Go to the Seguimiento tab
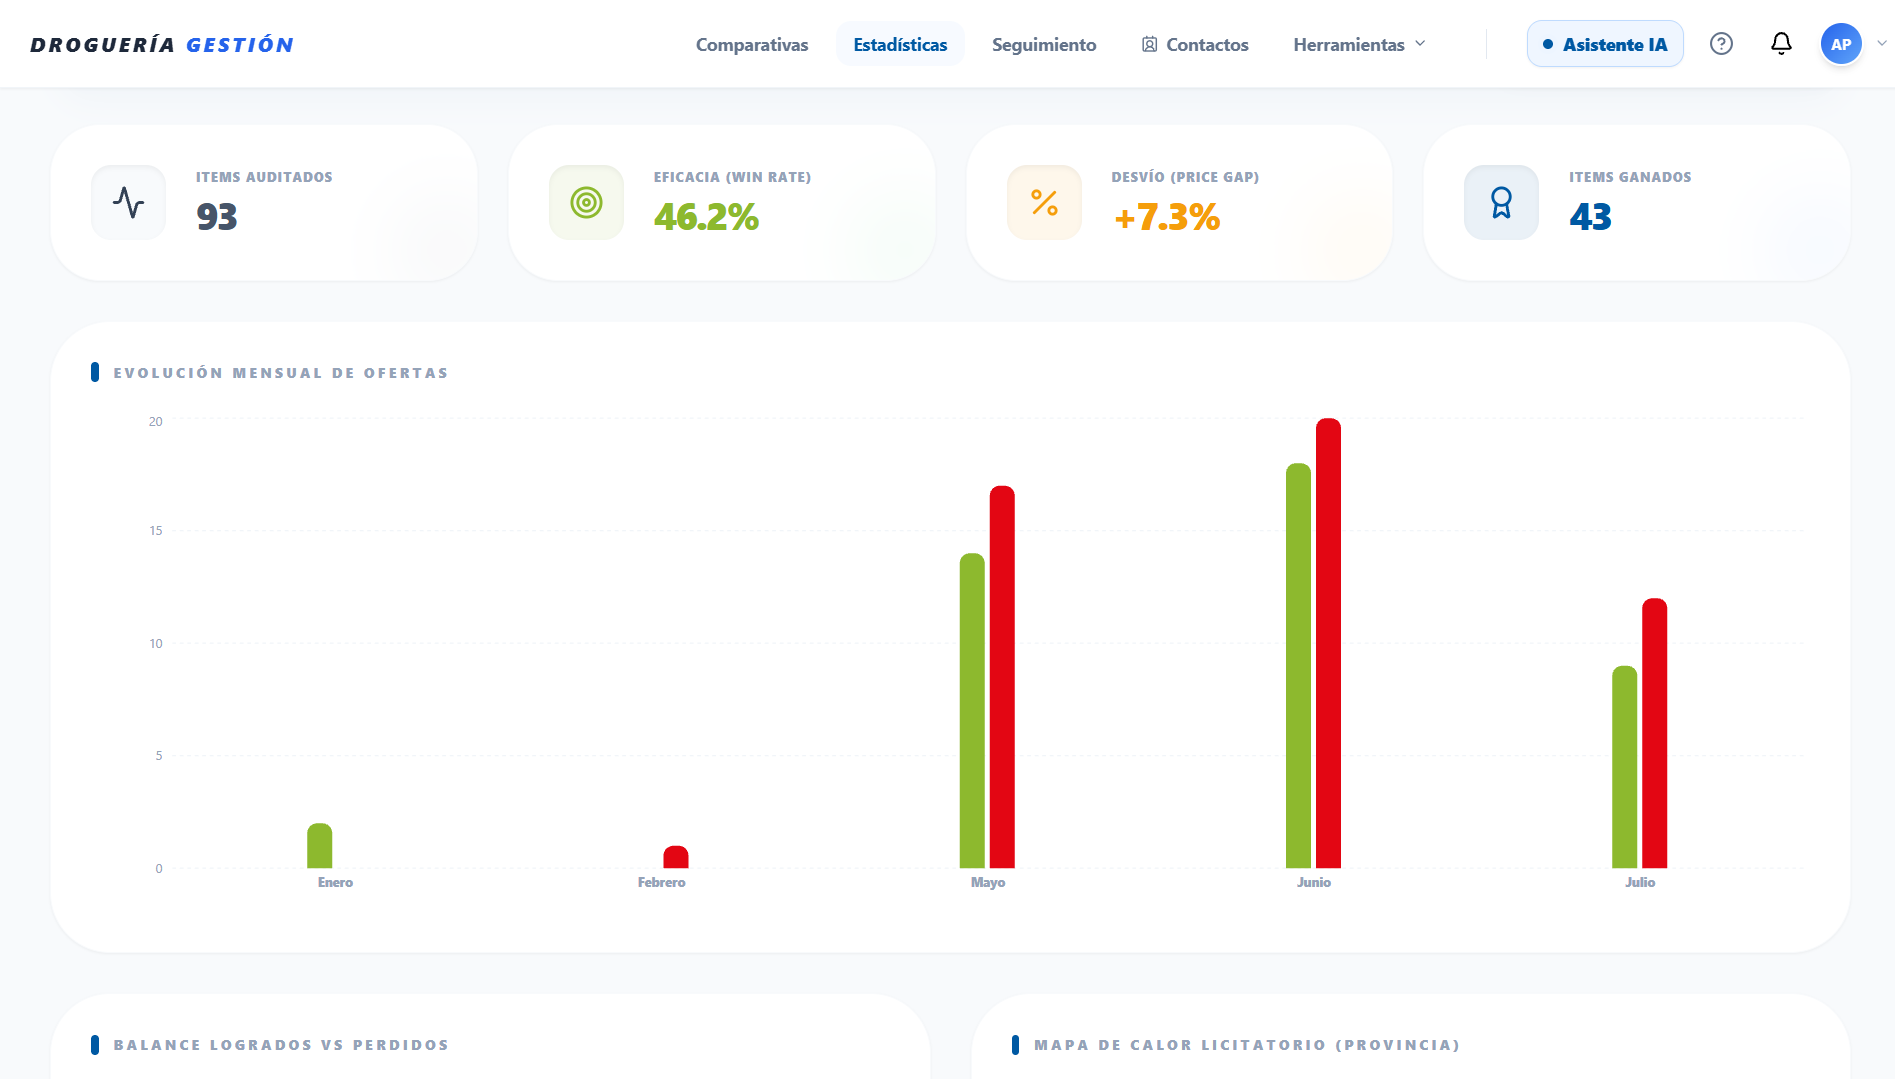This screenshot has height=1079, width=1895. (1044, 44)
